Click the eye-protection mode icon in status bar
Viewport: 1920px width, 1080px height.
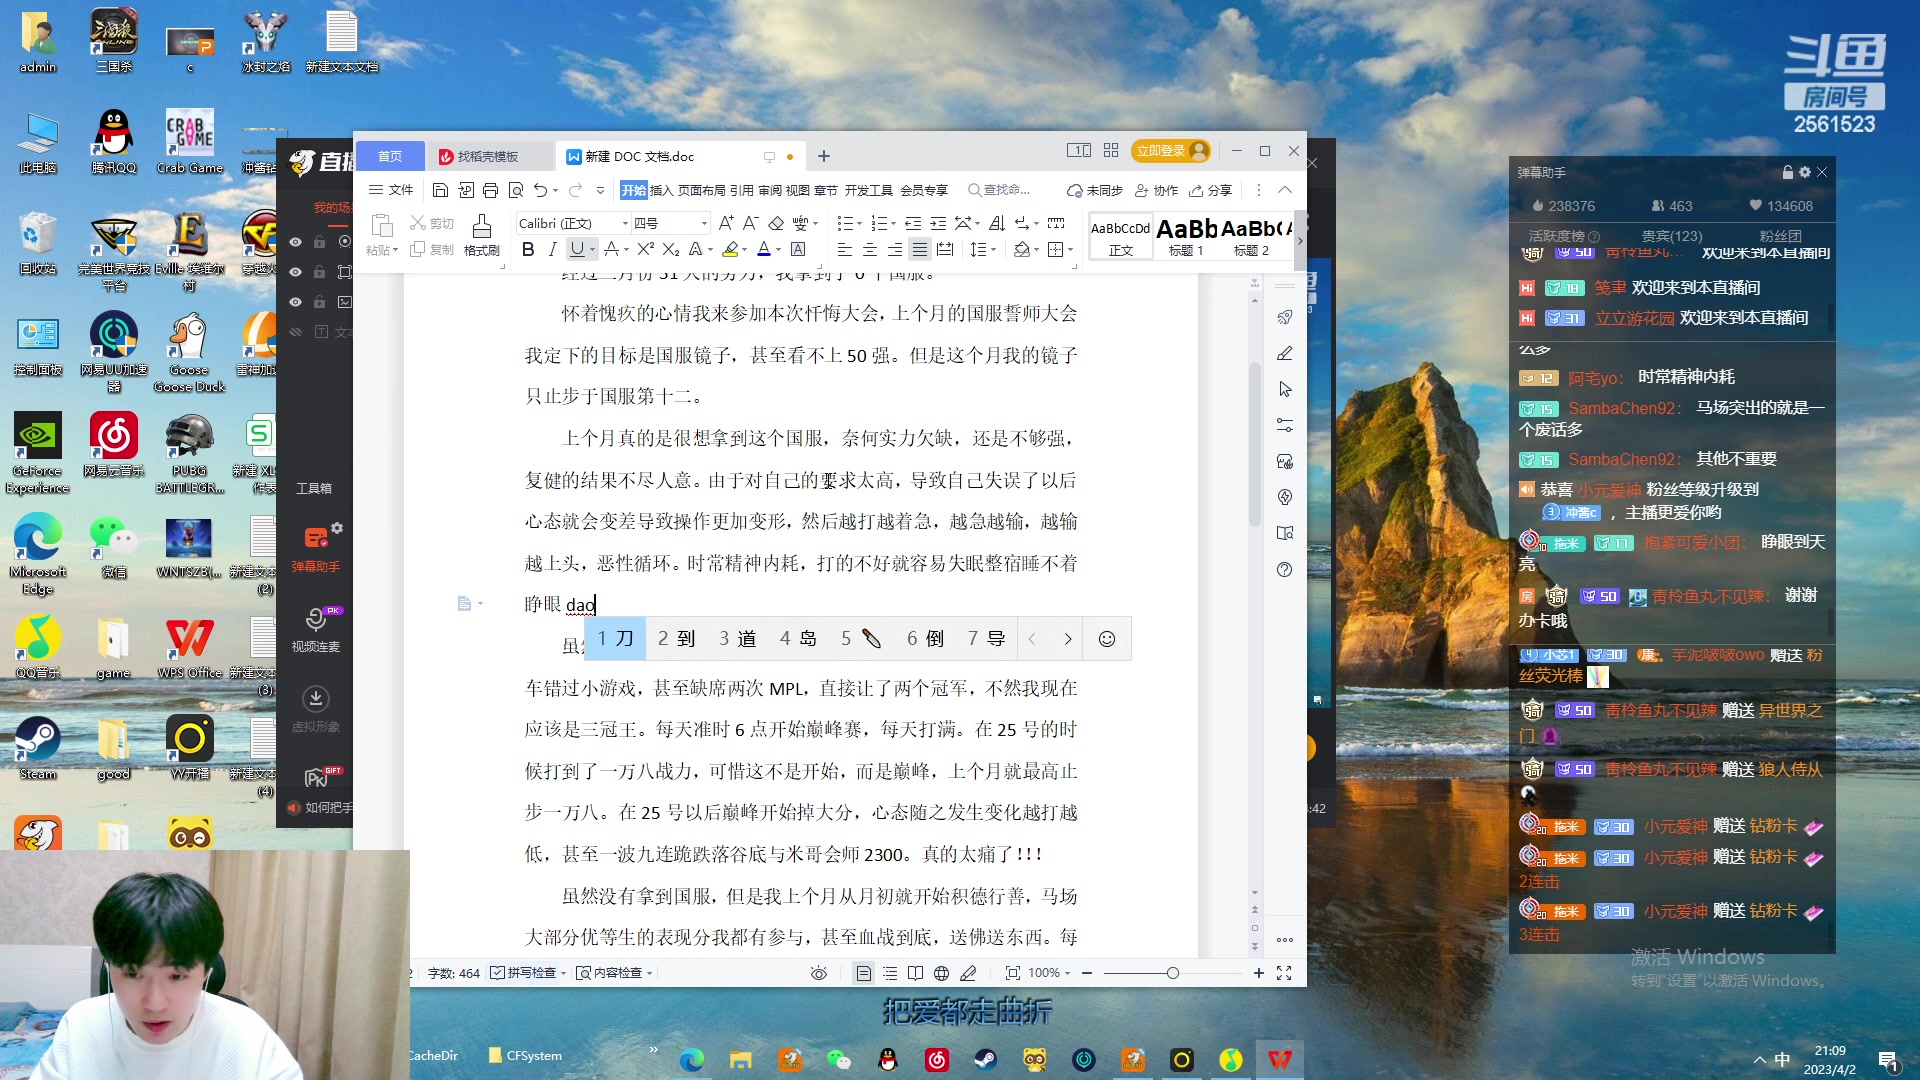[x=818, y=972]
